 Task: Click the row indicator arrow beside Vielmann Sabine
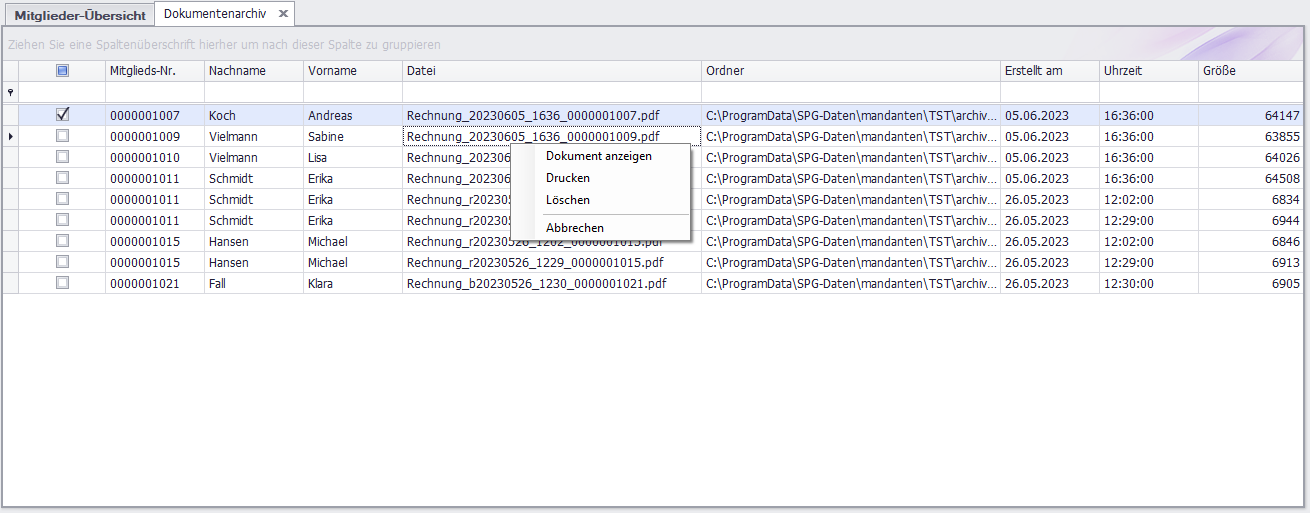click(x=10, y=136)
